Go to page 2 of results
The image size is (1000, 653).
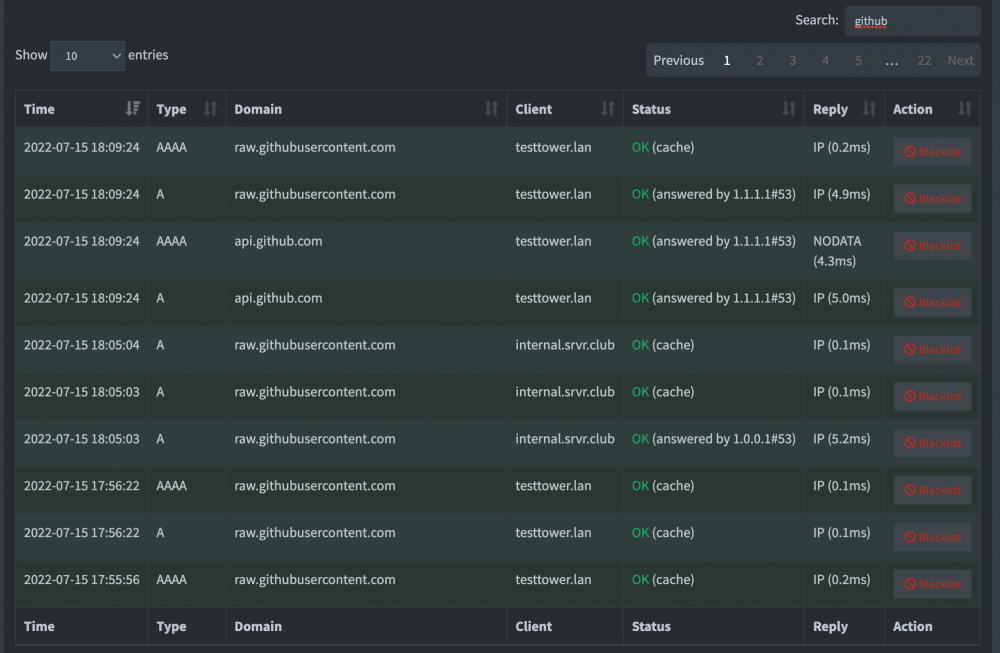[x=760, y=60]
